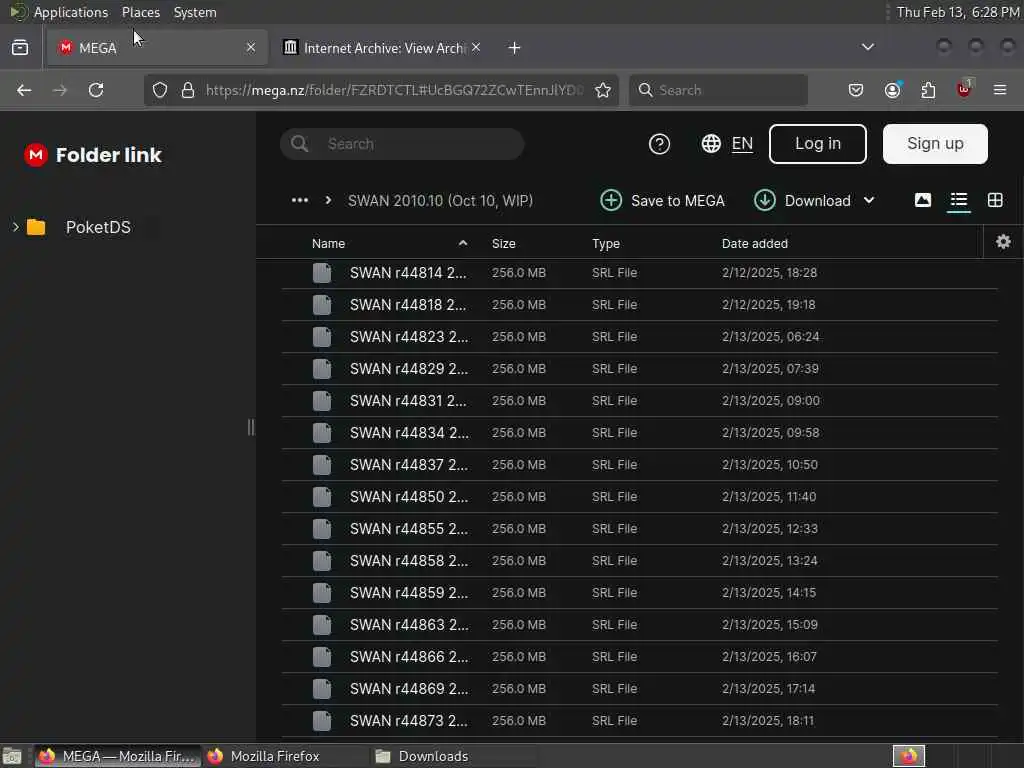Click the file icon for SWAN r44814
The height and width of the screenshot is (768, 1024).
tap(321, 273)
